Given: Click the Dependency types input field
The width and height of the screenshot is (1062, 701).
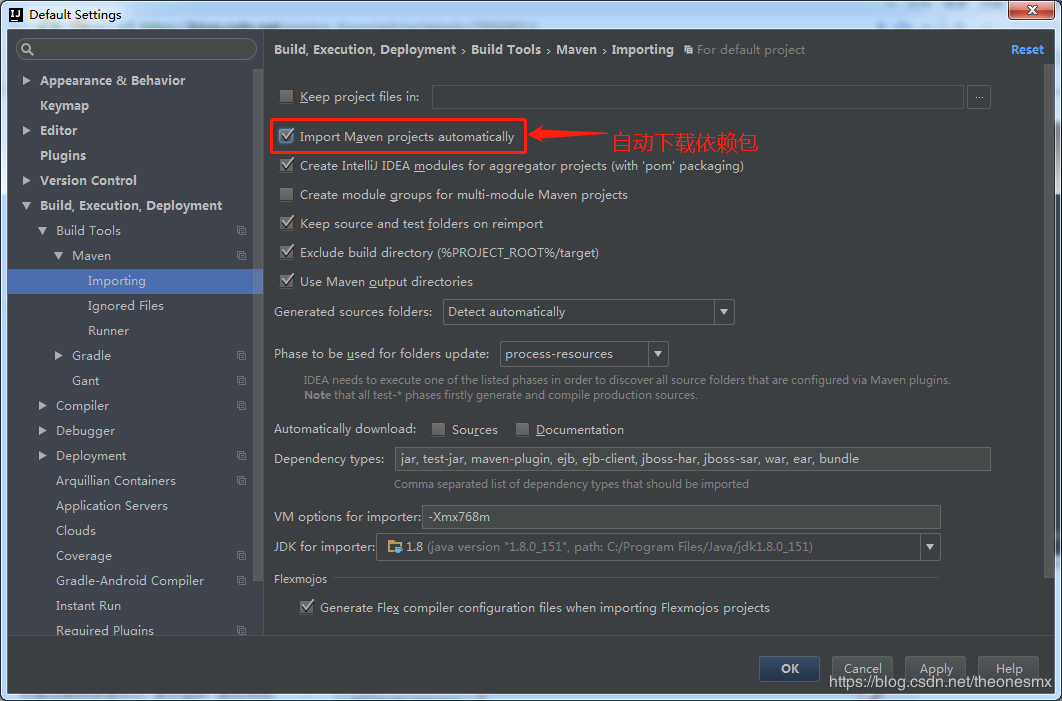Looking at the screenshot, I should (x=692, y=459).
